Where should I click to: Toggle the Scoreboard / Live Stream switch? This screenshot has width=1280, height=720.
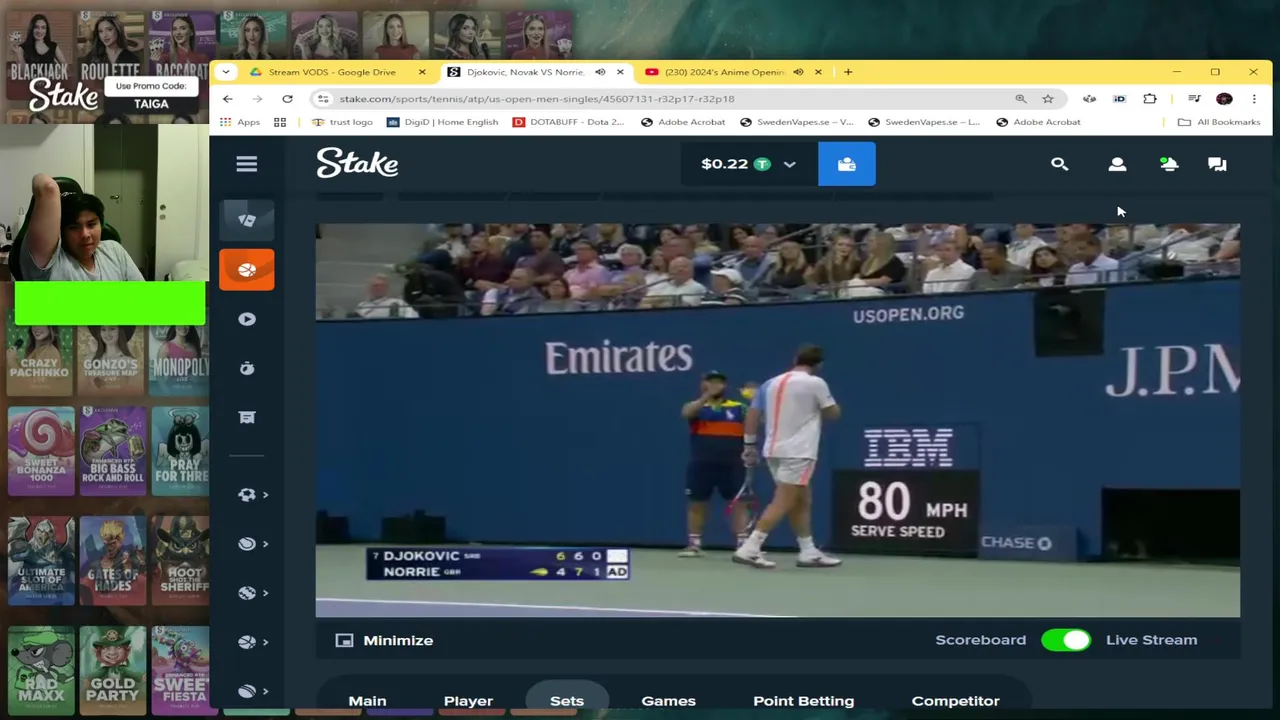click(x=1066, y=640)
